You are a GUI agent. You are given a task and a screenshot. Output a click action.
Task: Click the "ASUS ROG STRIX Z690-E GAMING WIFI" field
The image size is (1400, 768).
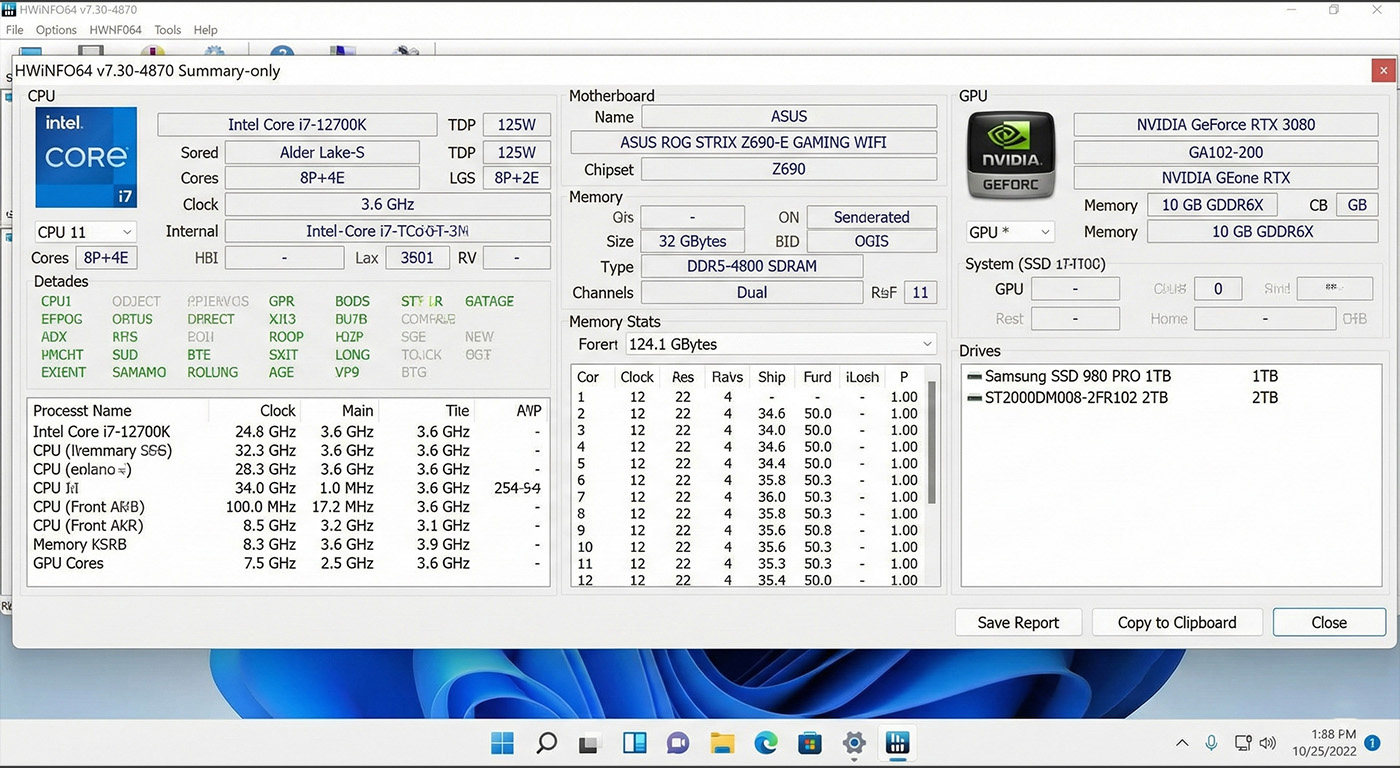753,142
